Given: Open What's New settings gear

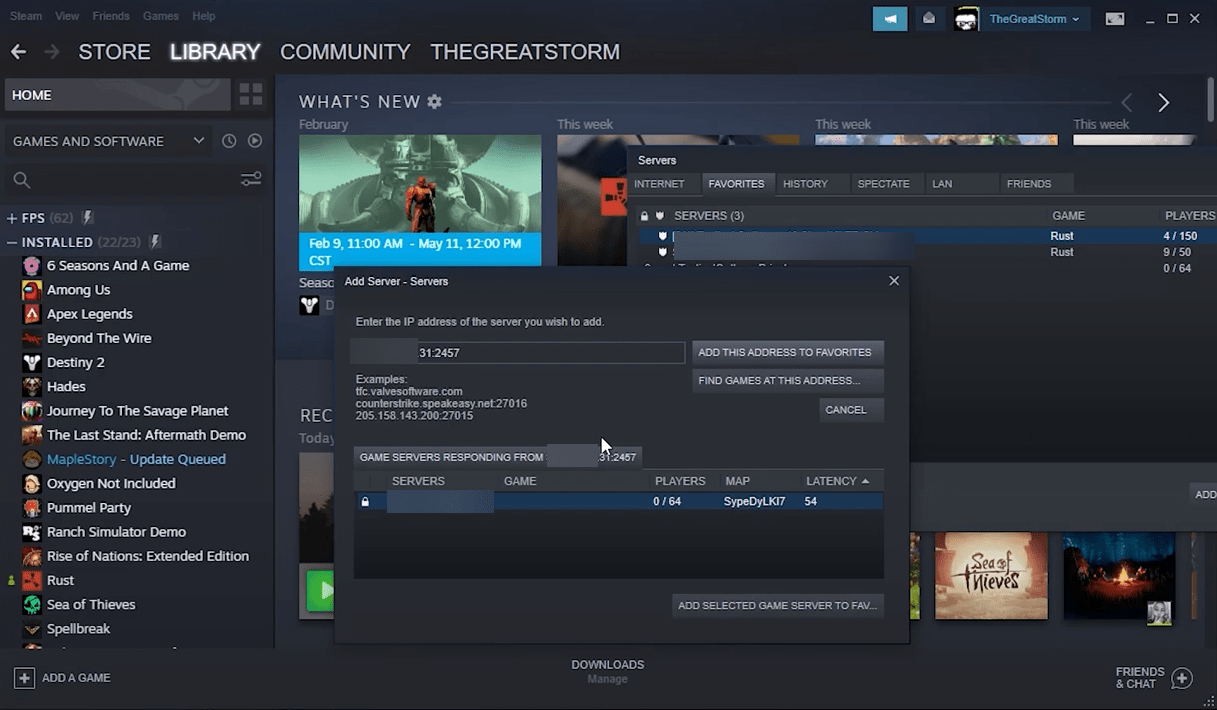Looking at the screenshot, I should click(434, 102).
